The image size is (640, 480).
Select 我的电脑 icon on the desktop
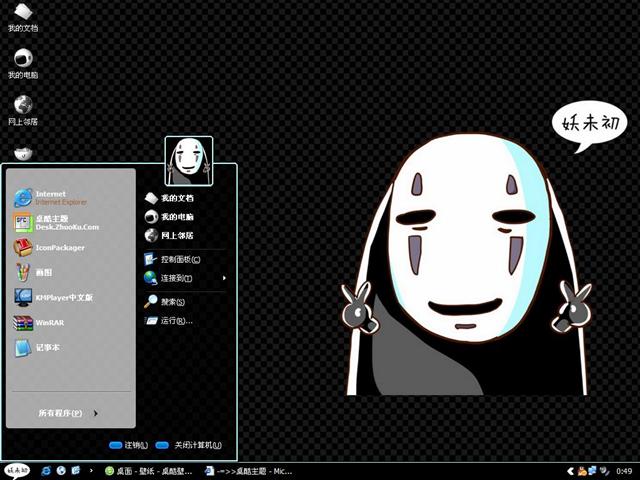(22, 62)
